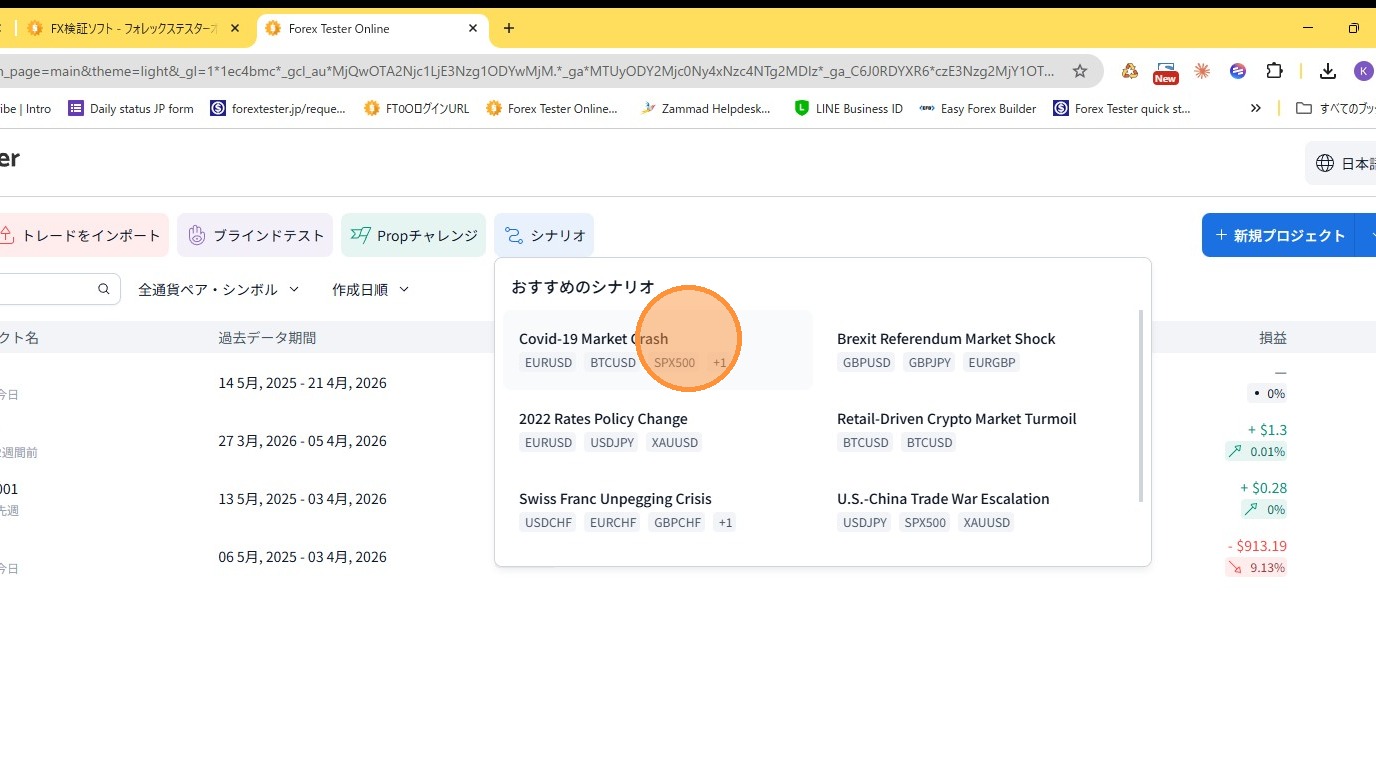Image resolution: width=1376 pixels, height=769 pixels.
Task: Open the browser downloads icon
Action: 1328,71
